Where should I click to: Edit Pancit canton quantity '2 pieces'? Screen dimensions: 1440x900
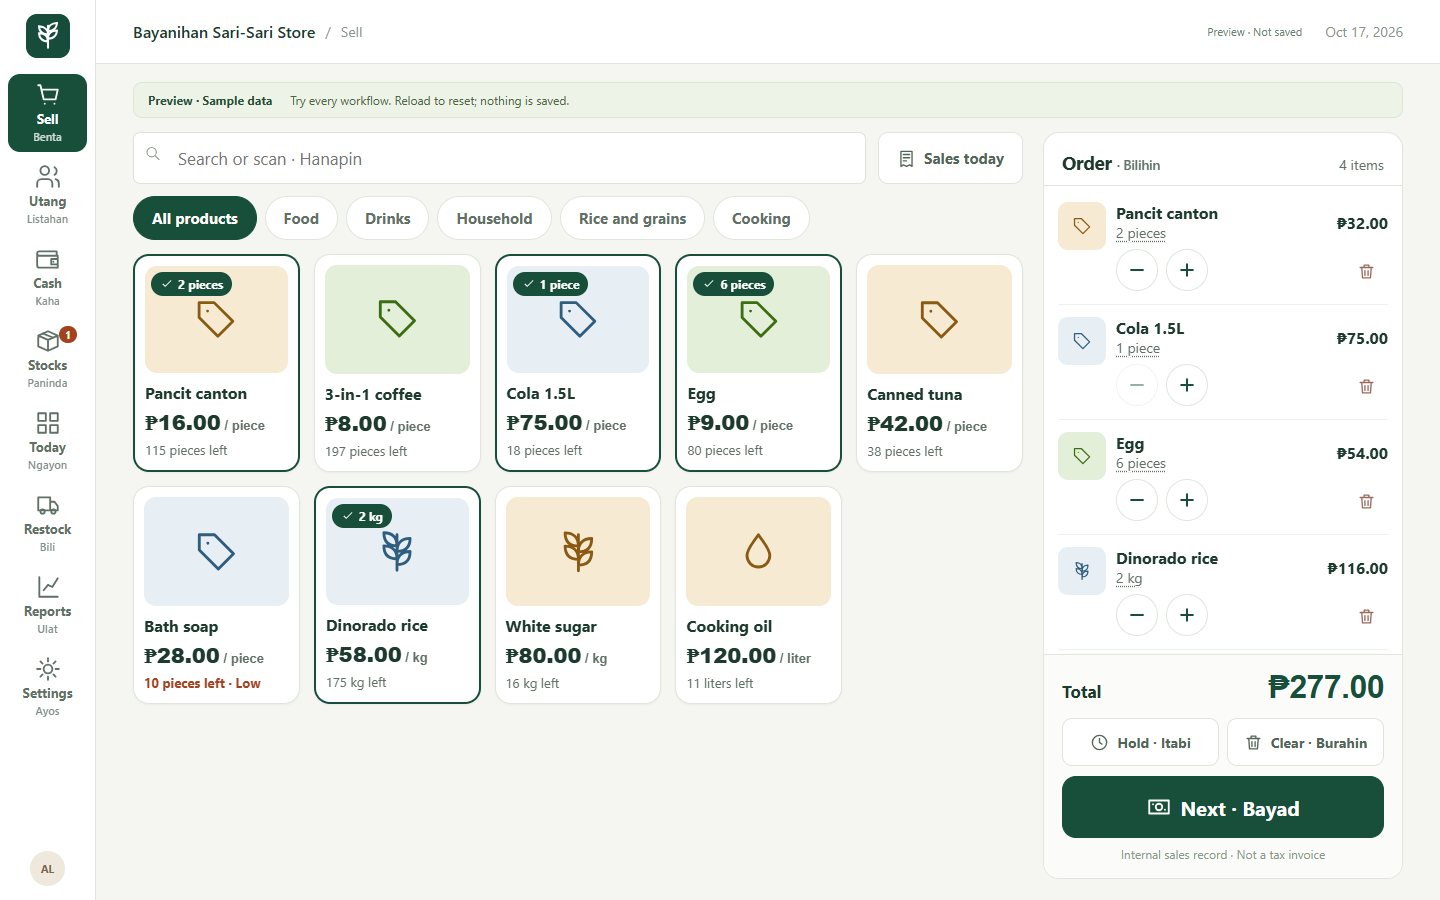(x=1141, y=234)
